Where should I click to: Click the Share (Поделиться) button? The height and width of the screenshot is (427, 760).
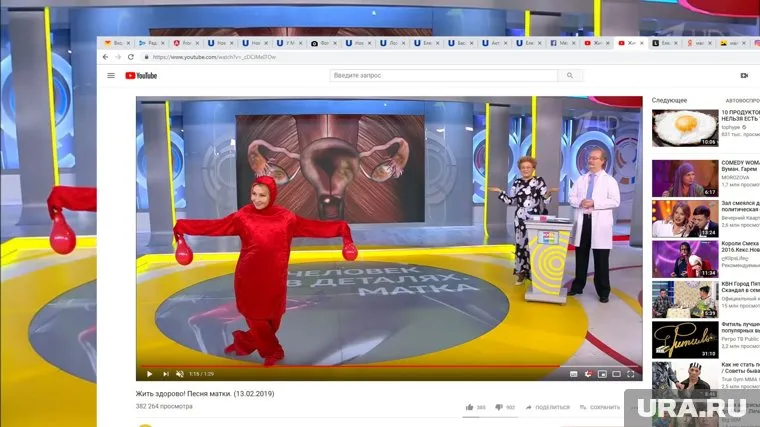(x=547, y=407)
